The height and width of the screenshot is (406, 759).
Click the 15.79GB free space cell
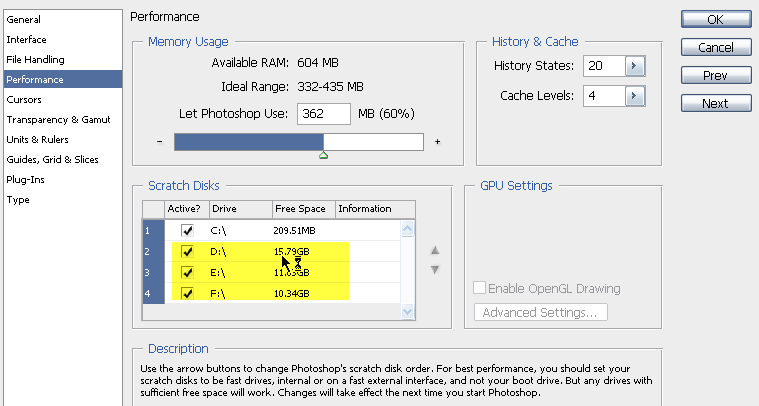tap(291, 252)
